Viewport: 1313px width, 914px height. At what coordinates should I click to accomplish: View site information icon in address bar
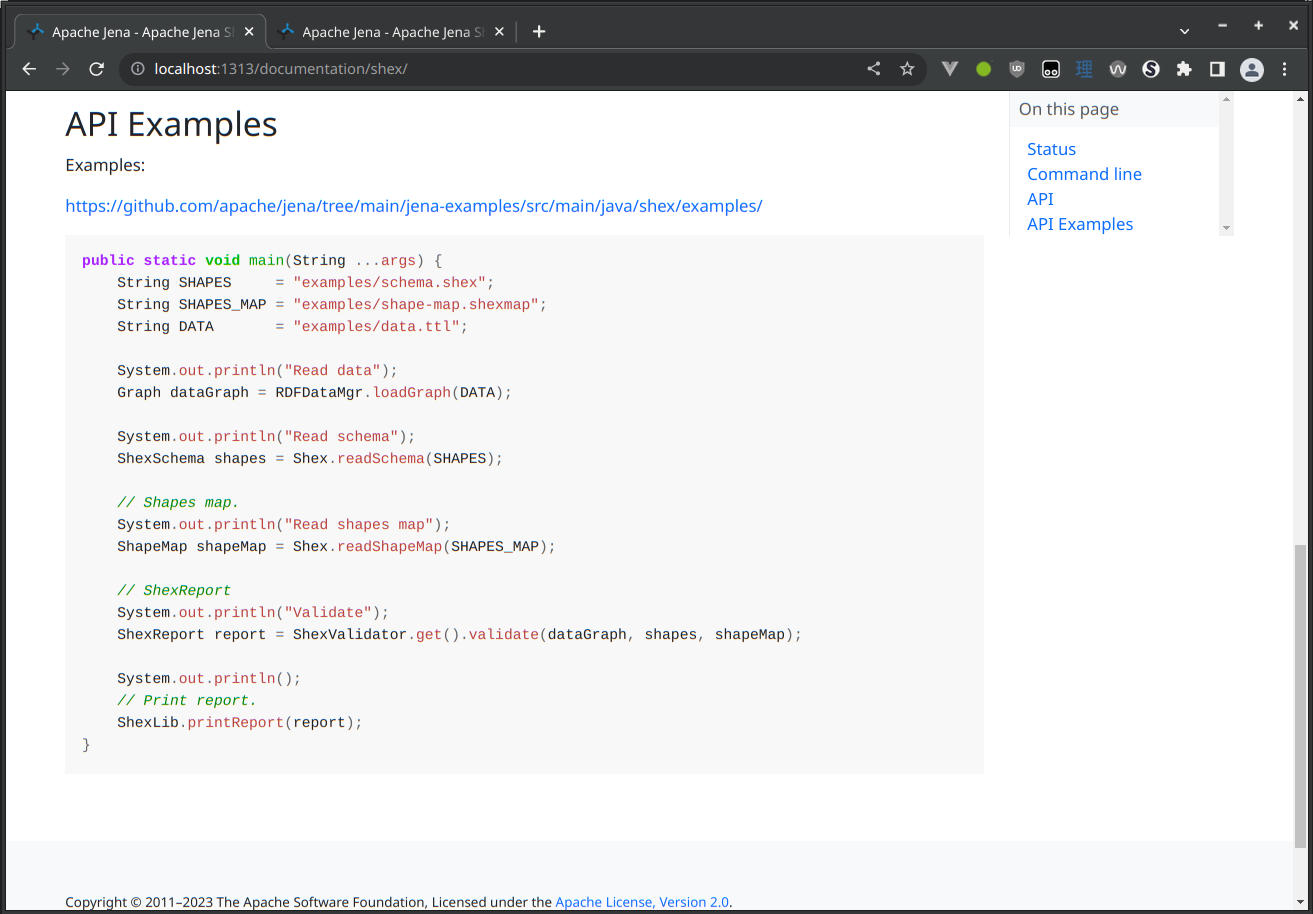coord(138,69)
